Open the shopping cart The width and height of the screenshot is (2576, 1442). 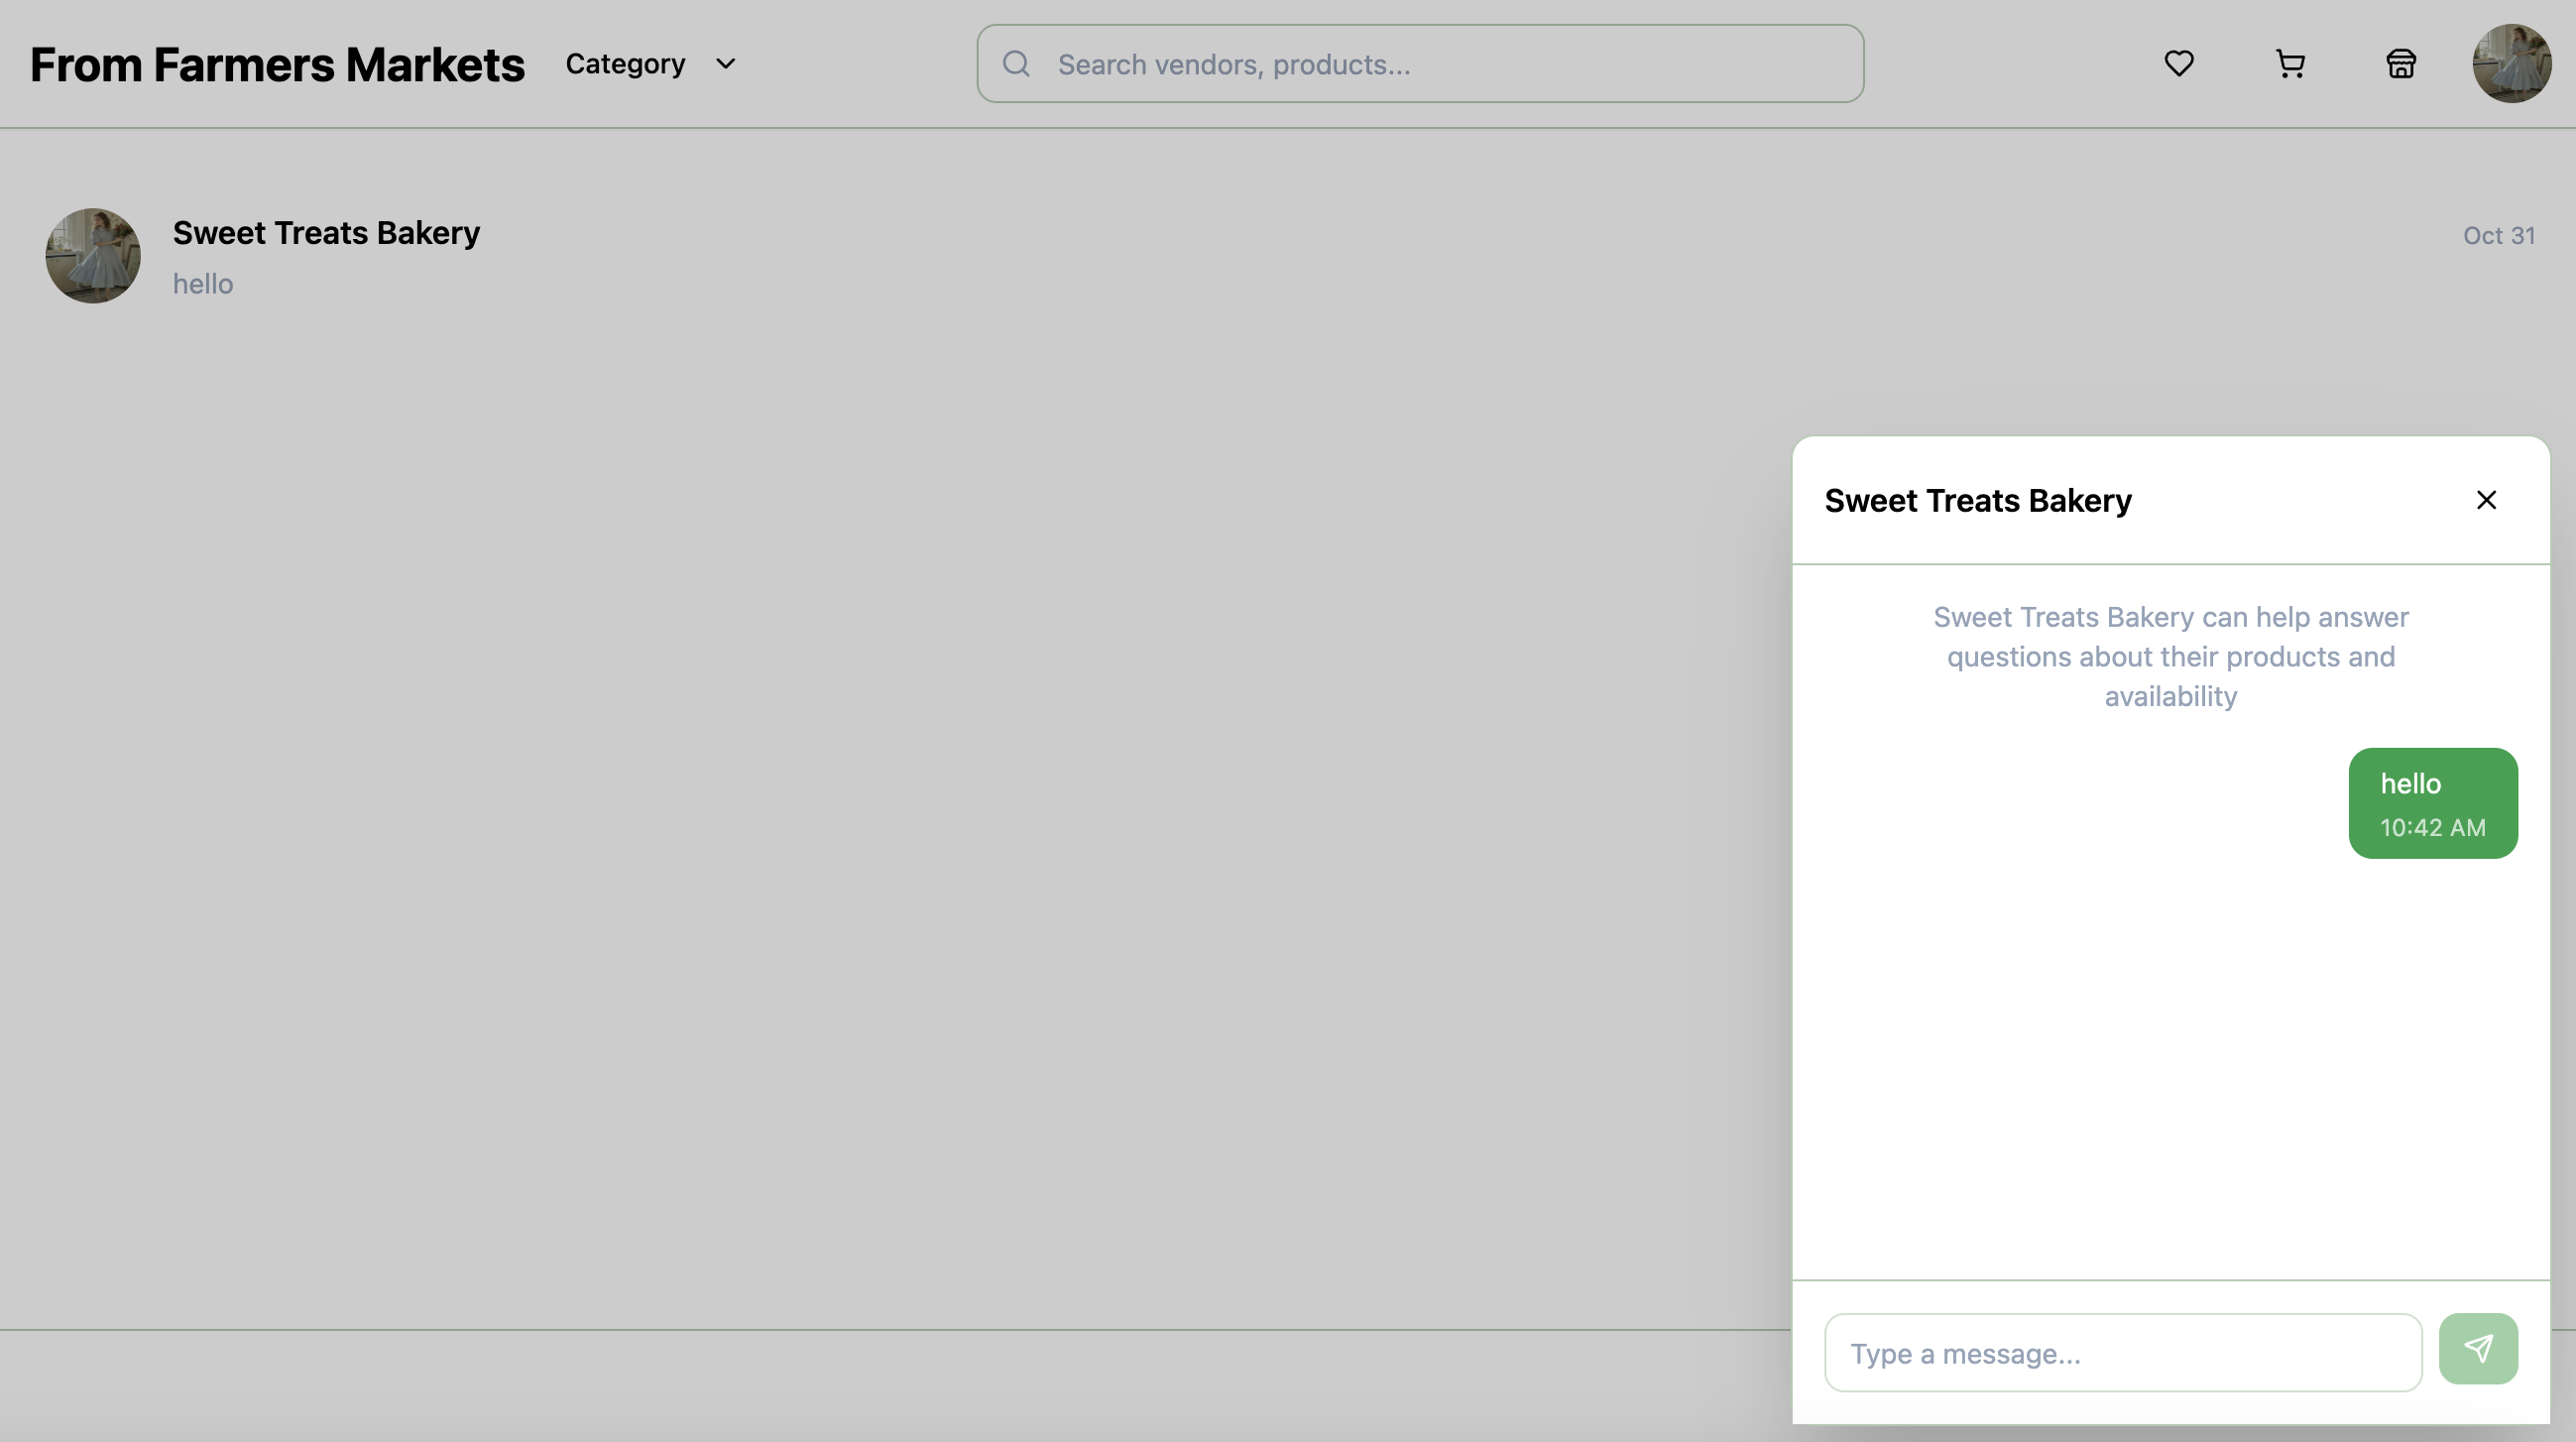click(x=2290, y=64)
